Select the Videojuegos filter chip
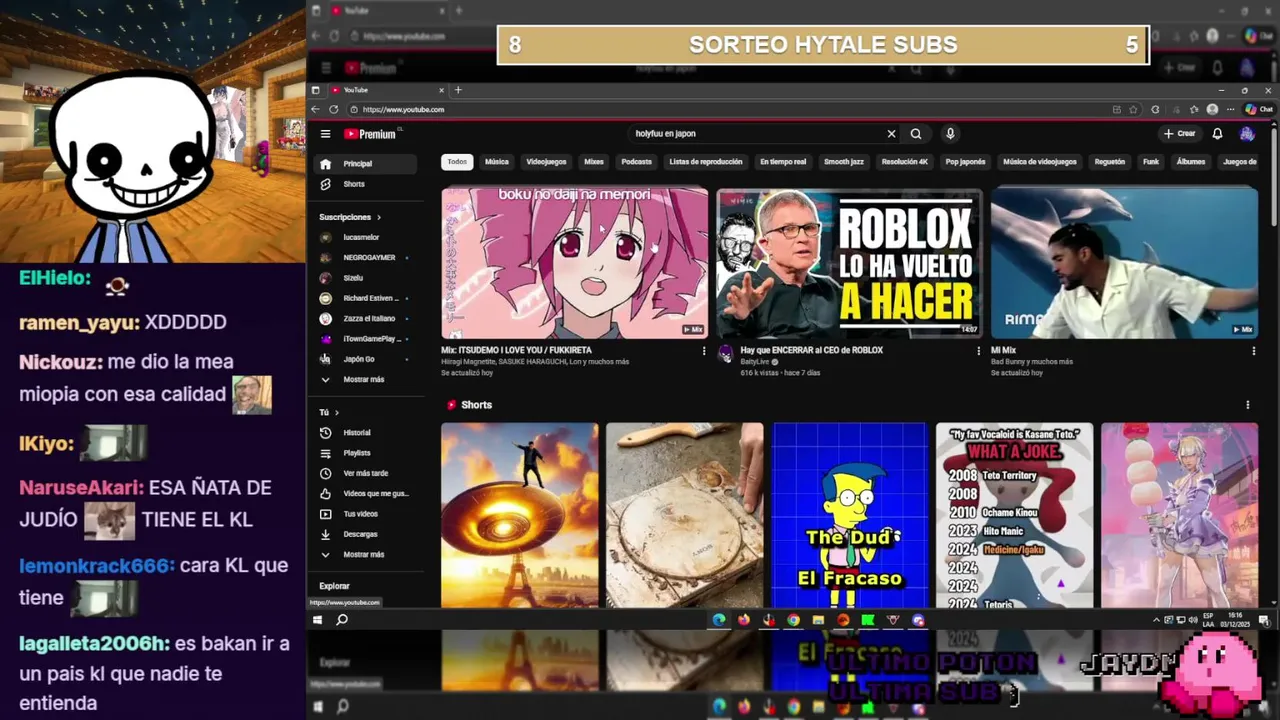 (547, 162)
